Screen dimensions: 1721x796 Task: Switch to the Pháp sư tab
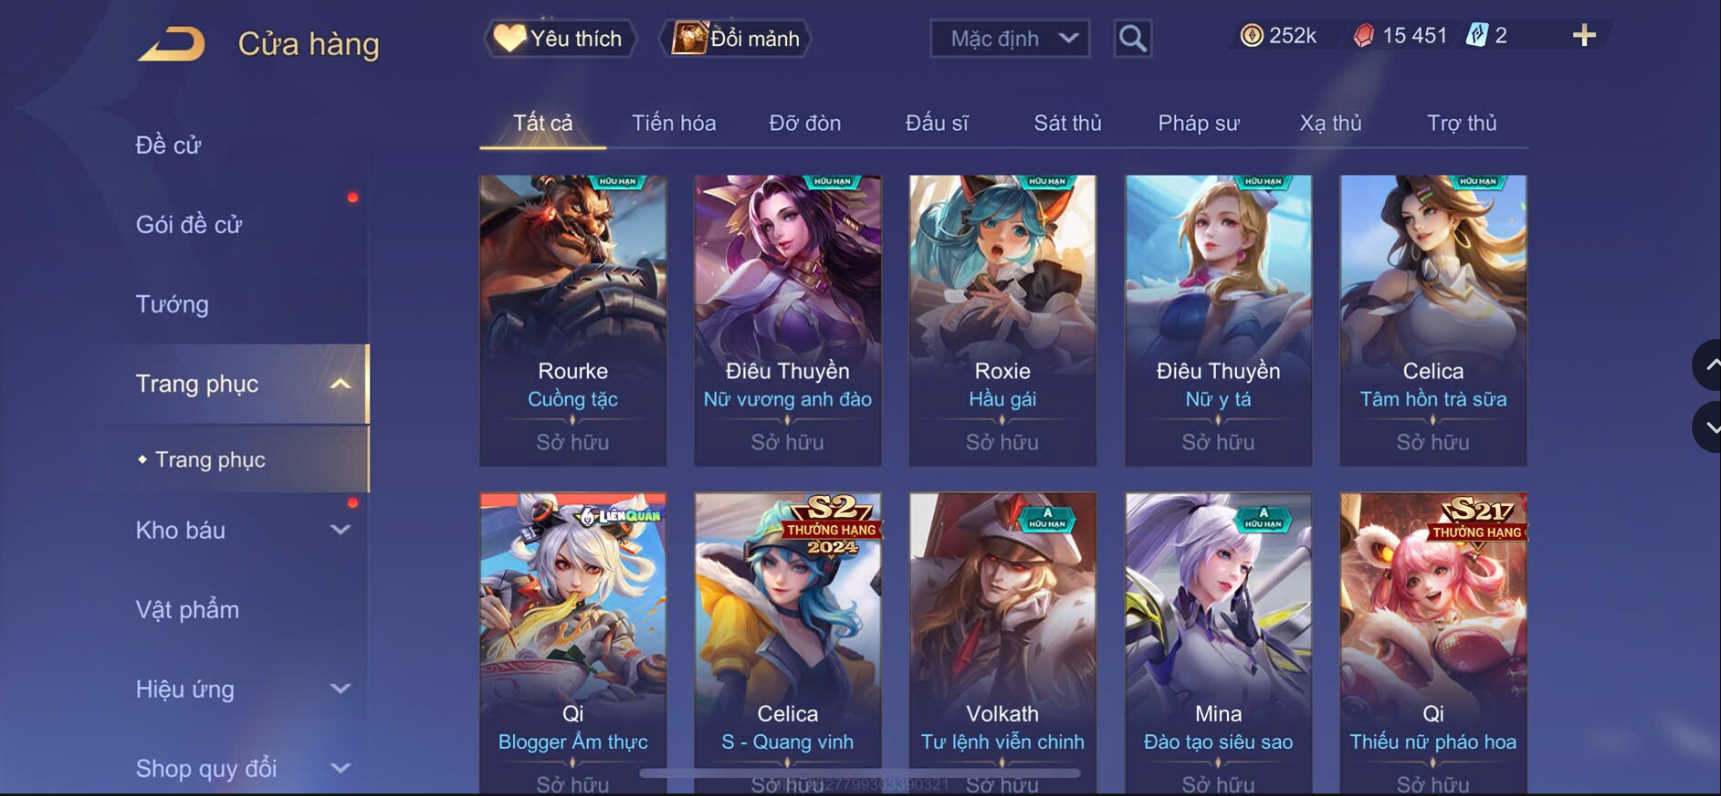[x=1198, y=123]
